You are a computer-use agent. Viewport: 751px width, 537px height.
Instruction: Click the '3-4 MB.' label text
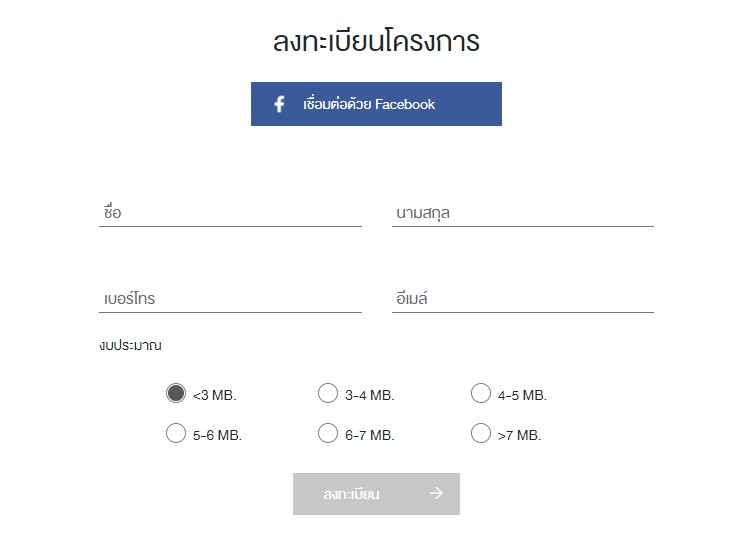pyautogui.click(x=370, y=395)
